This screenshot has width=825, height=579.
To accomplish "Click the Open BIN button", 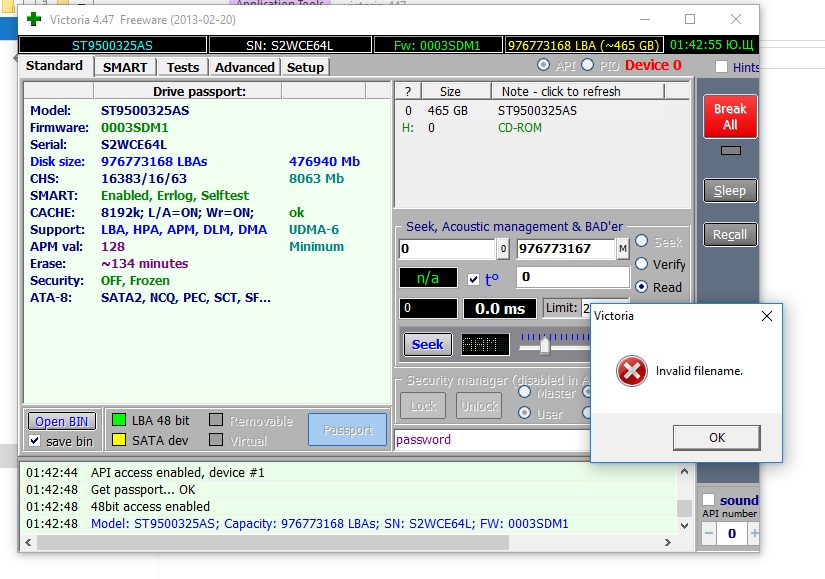I will [x=62, y=421].
